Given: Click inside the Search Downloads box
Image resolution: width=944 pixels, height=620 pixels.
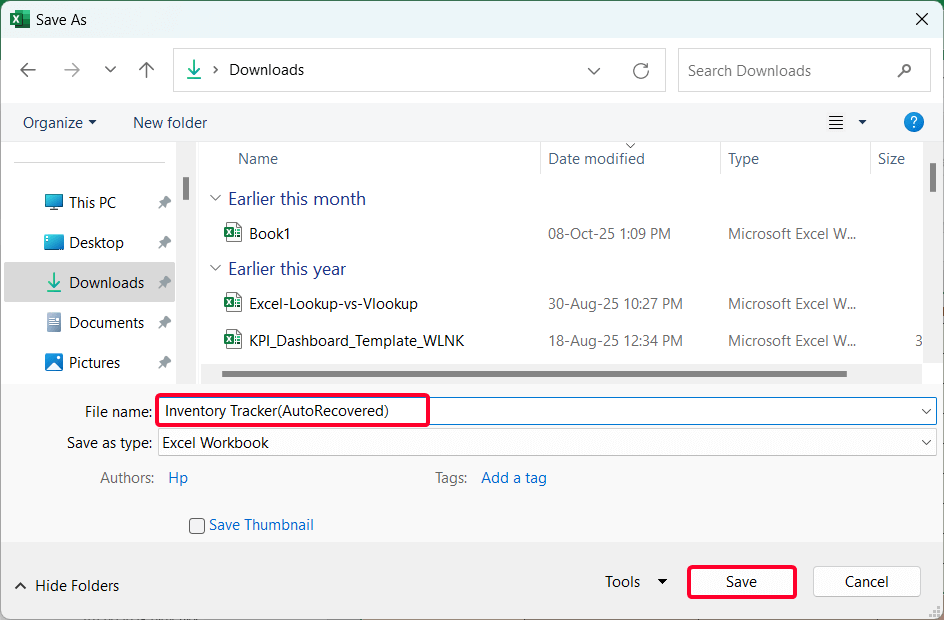Looking at the screenshot, I should (x=790, y=70).
